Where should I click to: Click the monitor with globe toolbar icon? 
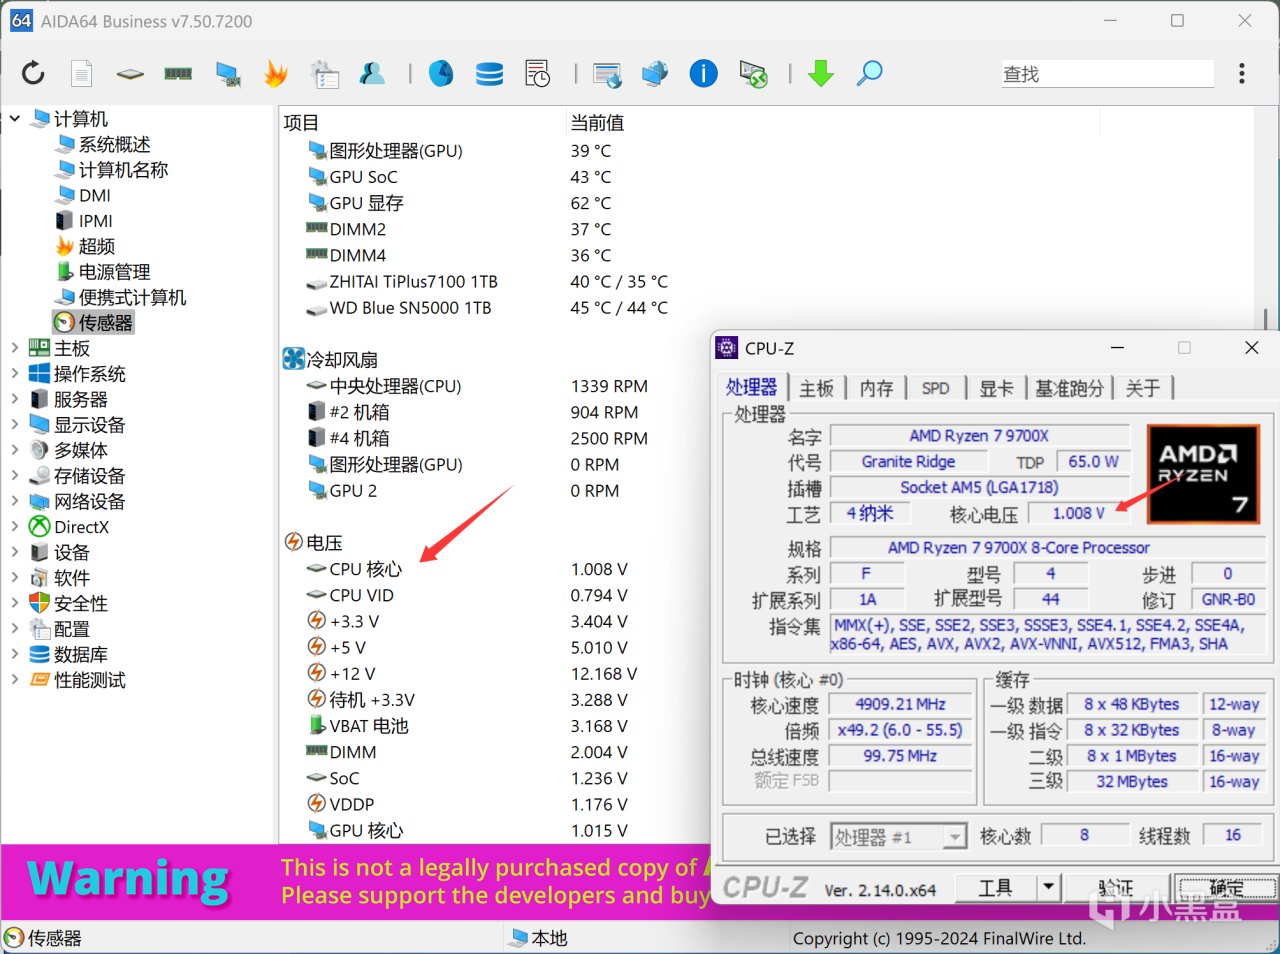[655, 73]
